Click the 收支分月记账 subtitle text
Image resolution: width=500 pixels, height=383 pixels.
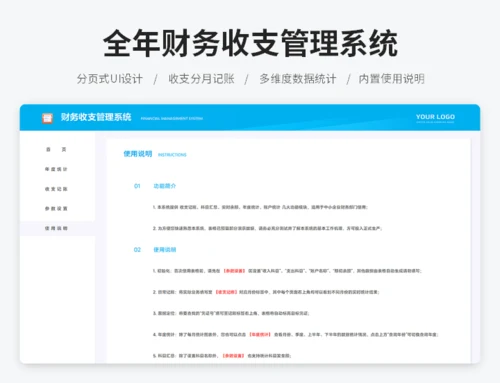pos(201,79)
